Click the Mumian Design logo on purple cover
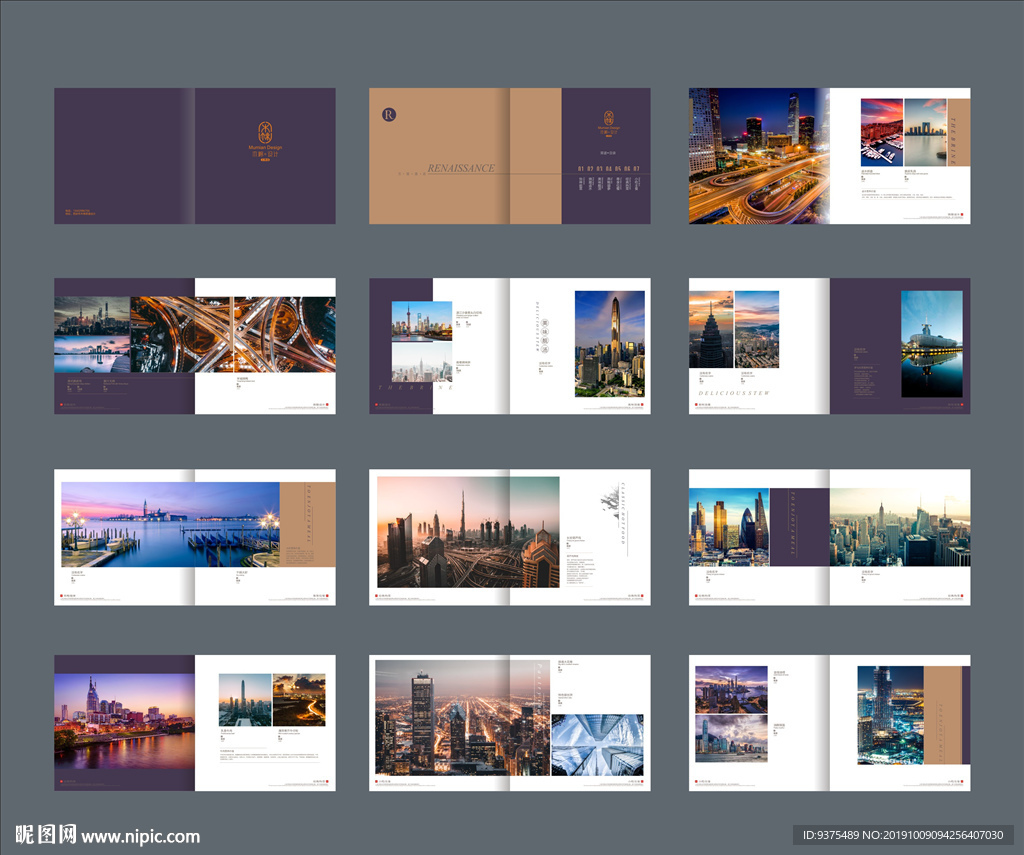The height and width of the screenshot is (855, 1024). (x=265, y=140)
